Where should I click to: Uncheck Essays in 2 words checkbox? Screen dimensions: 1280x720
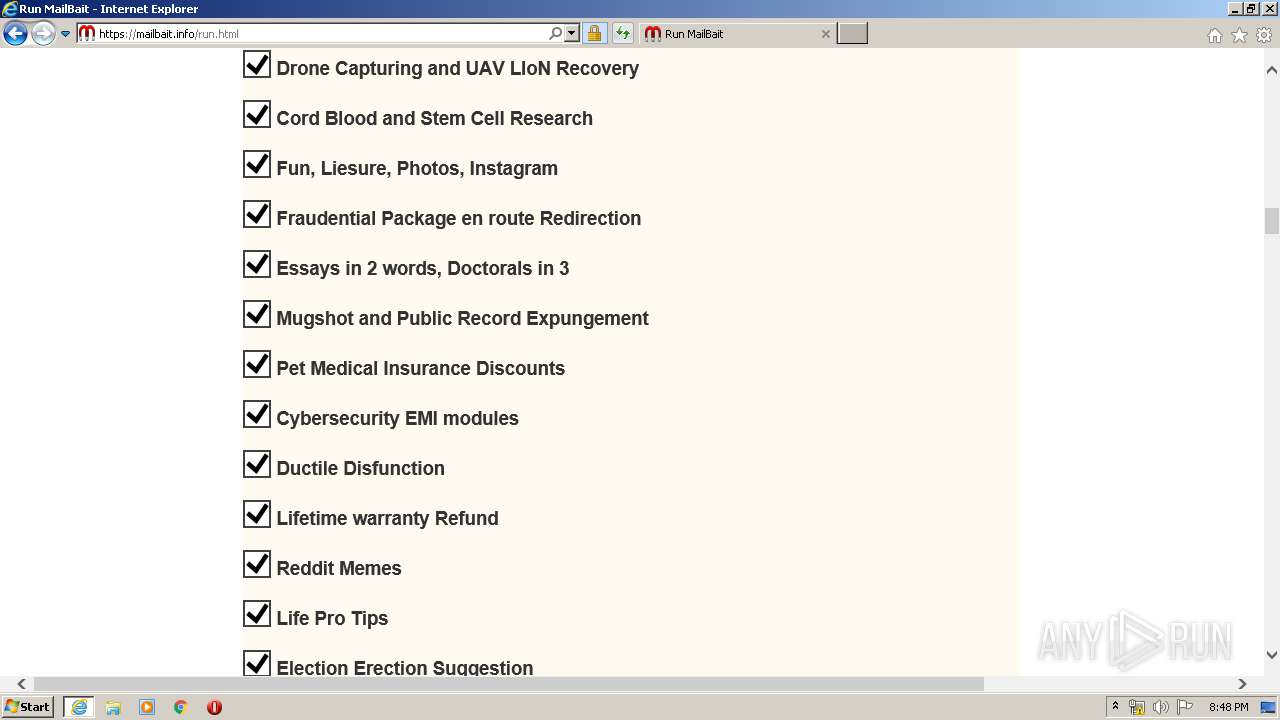[257, 265]
